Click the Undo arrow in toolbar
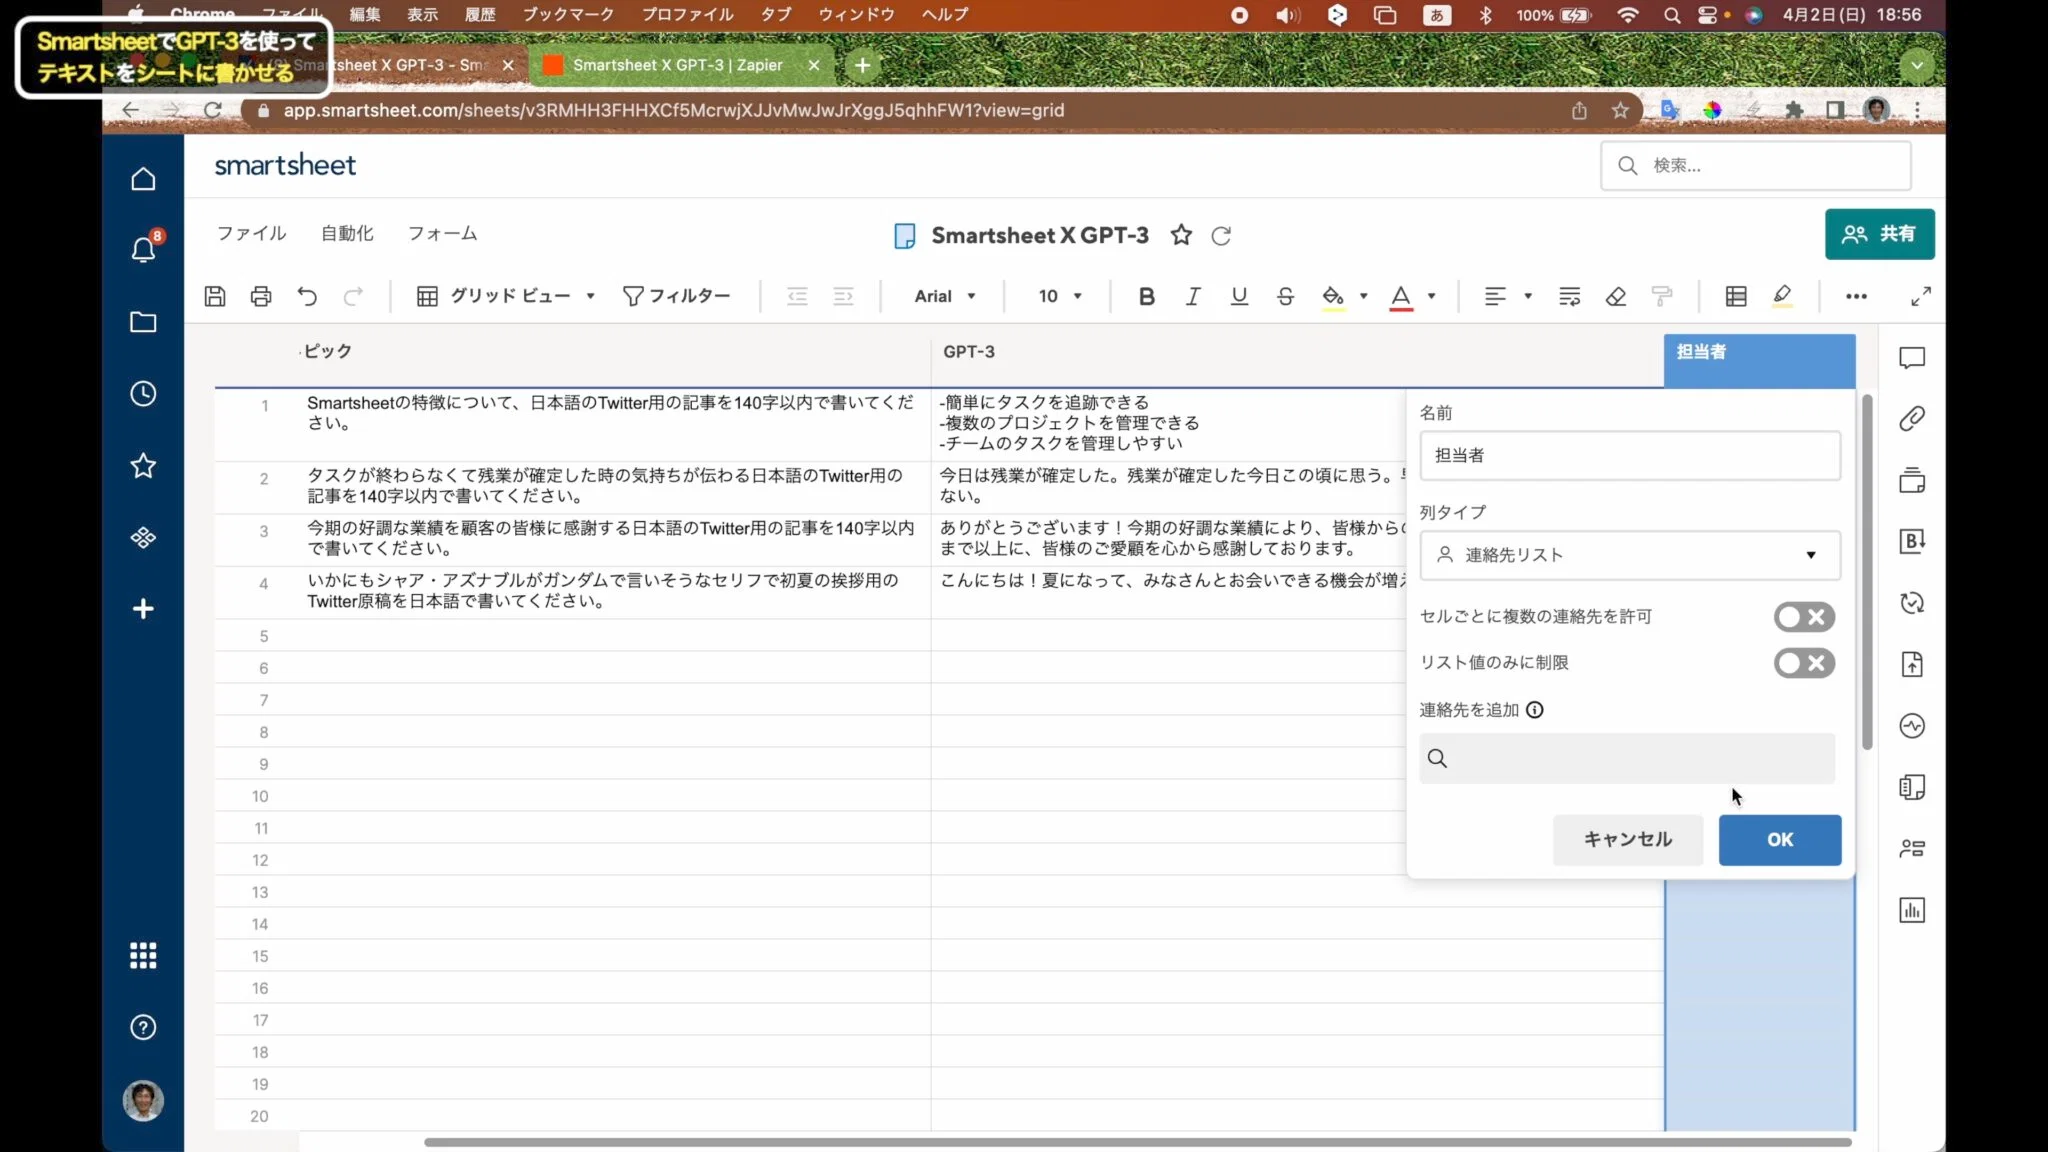The height and width of the screenshot is (1152, 2048). tap(307, 296)
